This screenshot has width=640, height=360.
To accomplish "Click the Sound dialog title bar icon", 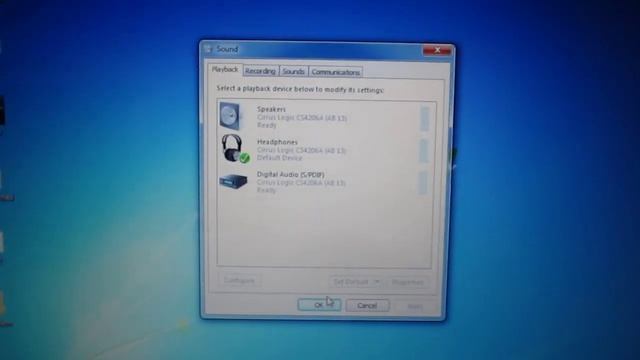I will pos(209,49).
